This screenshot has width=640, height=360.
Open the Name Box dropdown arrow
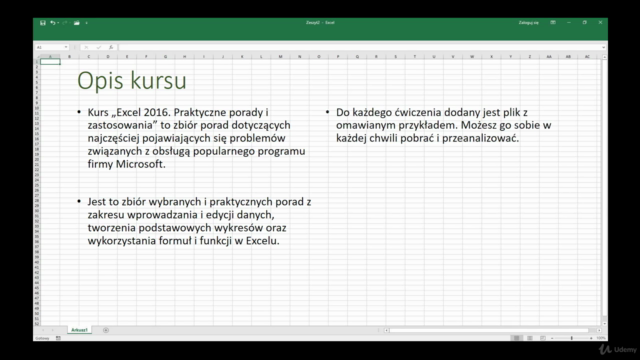click(x=66, y=47)
